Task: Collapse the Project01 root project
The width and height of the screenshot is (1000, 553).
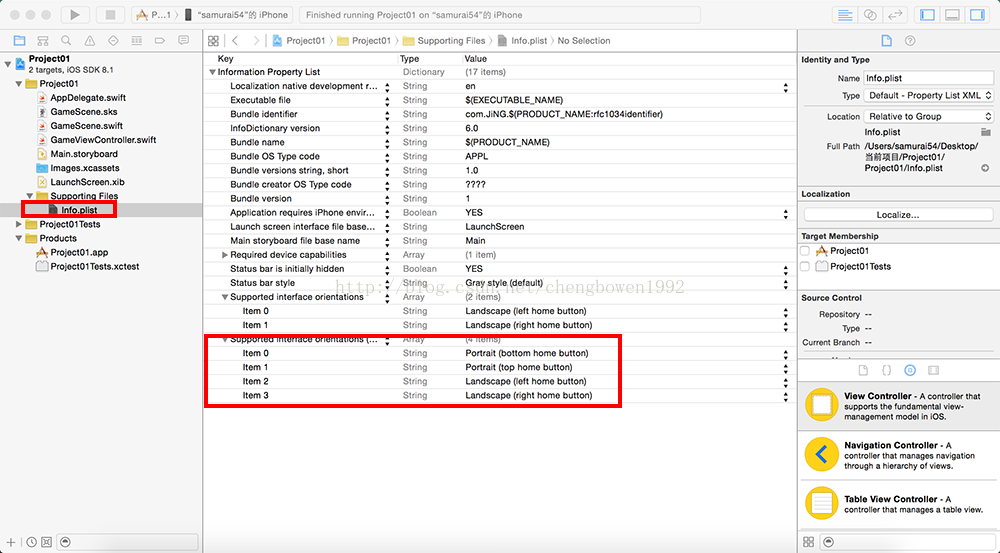Action: pos(8,64)
